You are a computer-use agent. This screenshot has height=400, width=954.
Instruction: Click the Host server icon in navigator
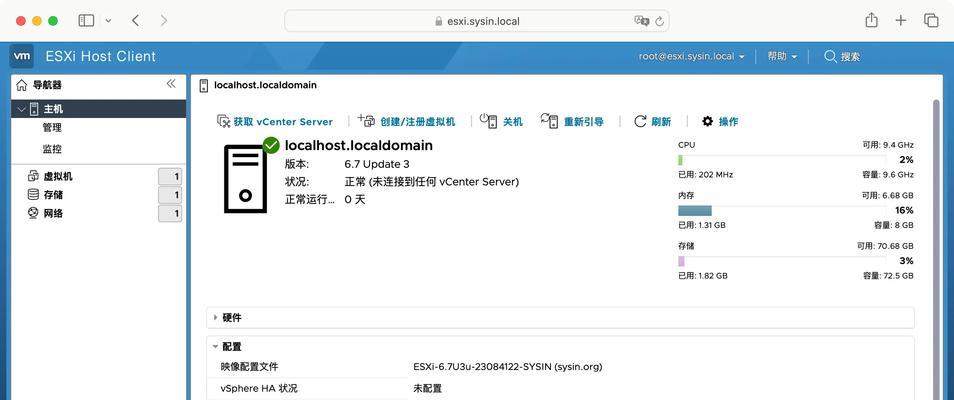pos(34,109)
